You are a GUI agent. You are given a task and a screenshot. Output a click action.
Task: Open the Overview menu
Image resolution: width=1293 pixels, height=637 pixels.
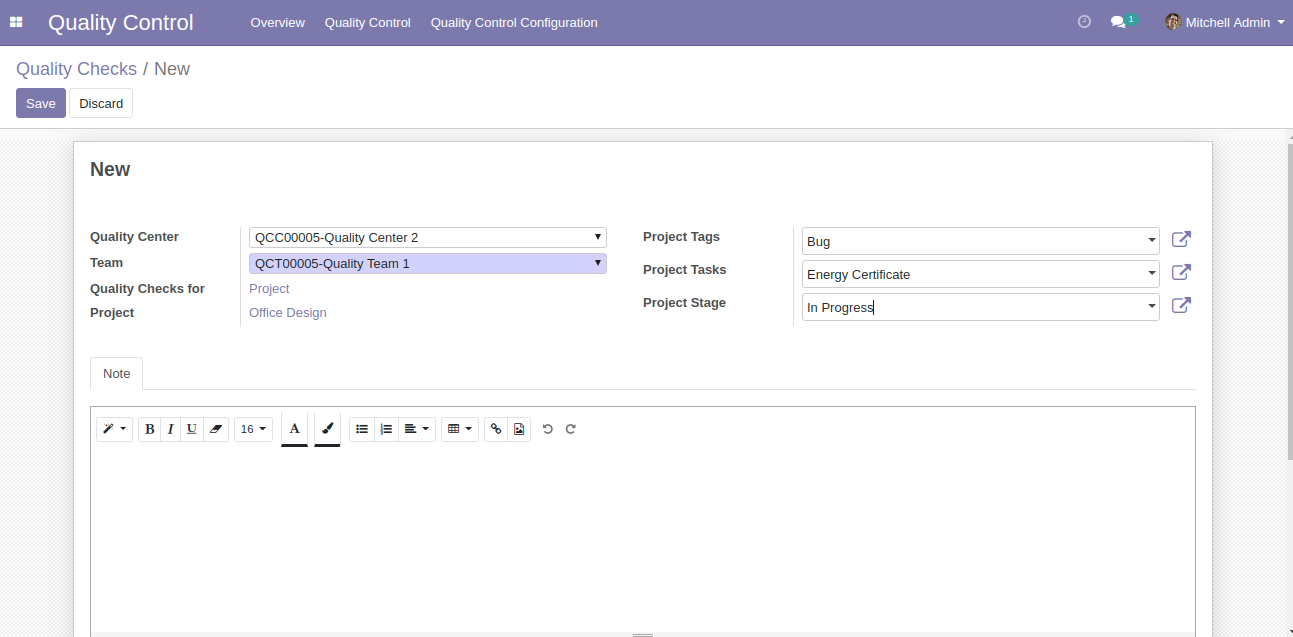(277, 22)
